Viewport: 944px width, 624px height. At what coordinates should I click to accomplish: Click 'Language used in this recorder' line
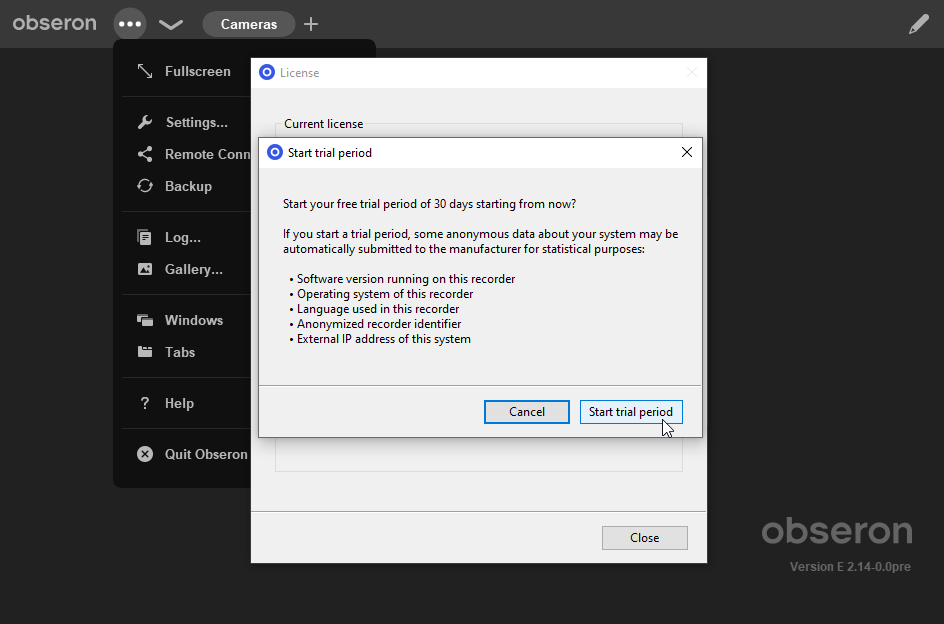pyautogui.click(x=378, y=309)
